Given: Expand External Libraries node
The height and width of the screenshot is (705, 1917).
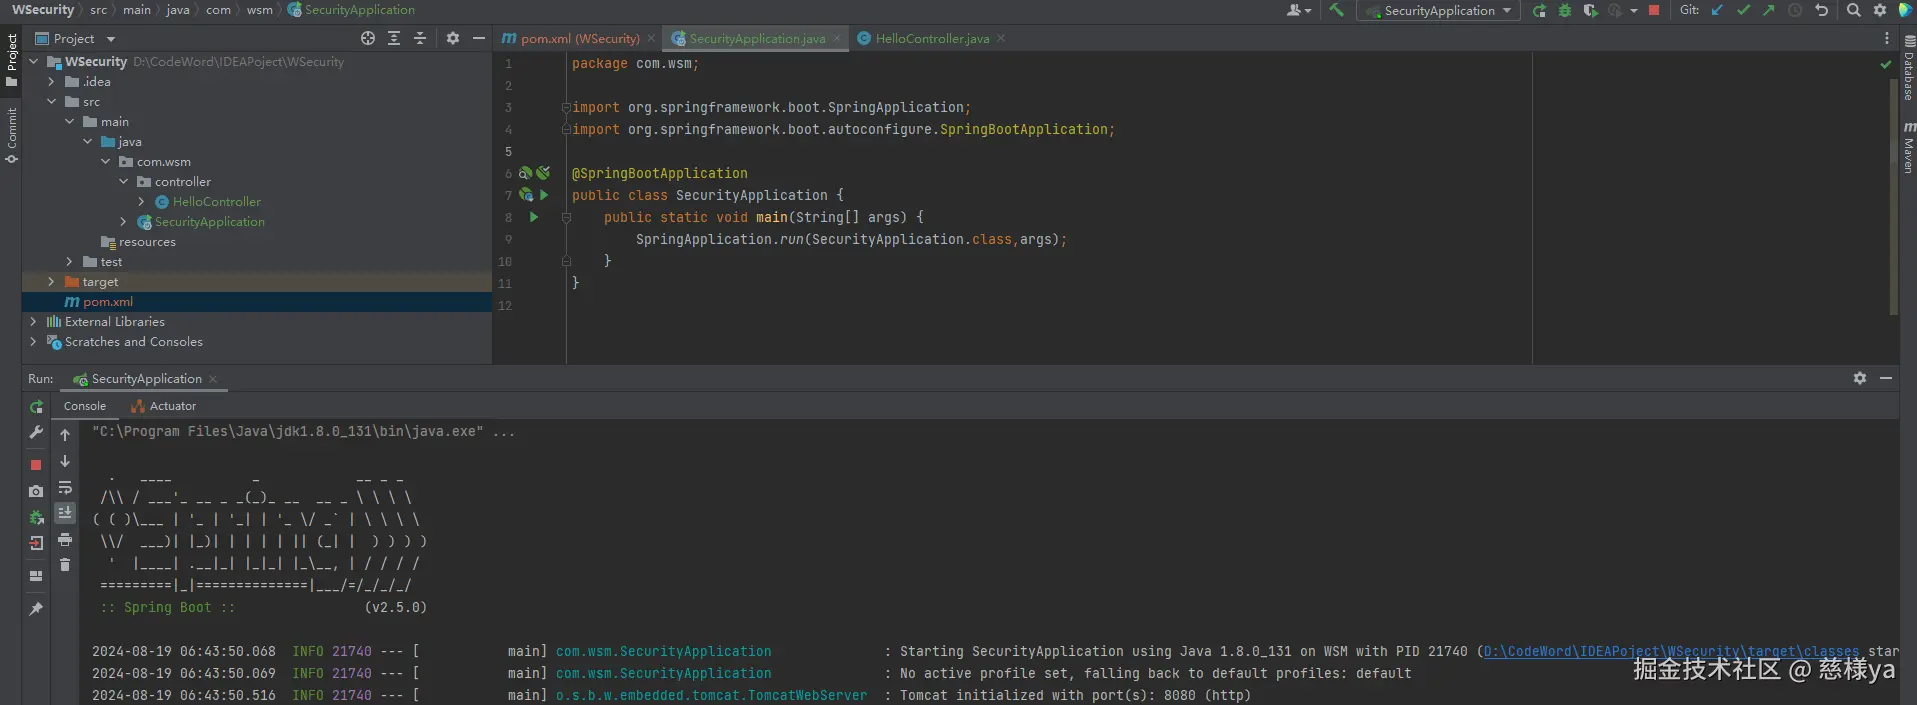Looking at the screenshot, I should [x=33, y=322].
